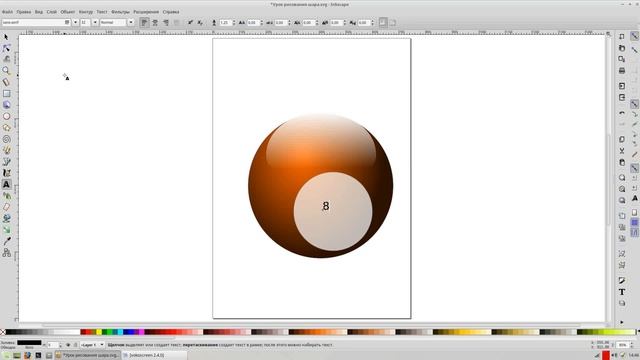The image size is (640, 360).
Task: Toggle align text left
Action: (144, 22)
